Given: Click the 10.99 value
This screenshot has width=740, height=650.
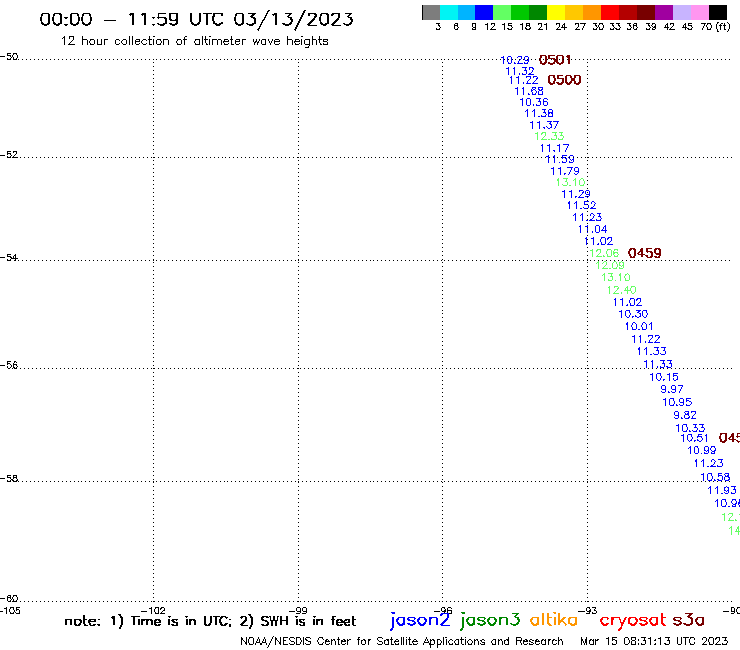Looking at the screenshot, I should pos(702,450).
